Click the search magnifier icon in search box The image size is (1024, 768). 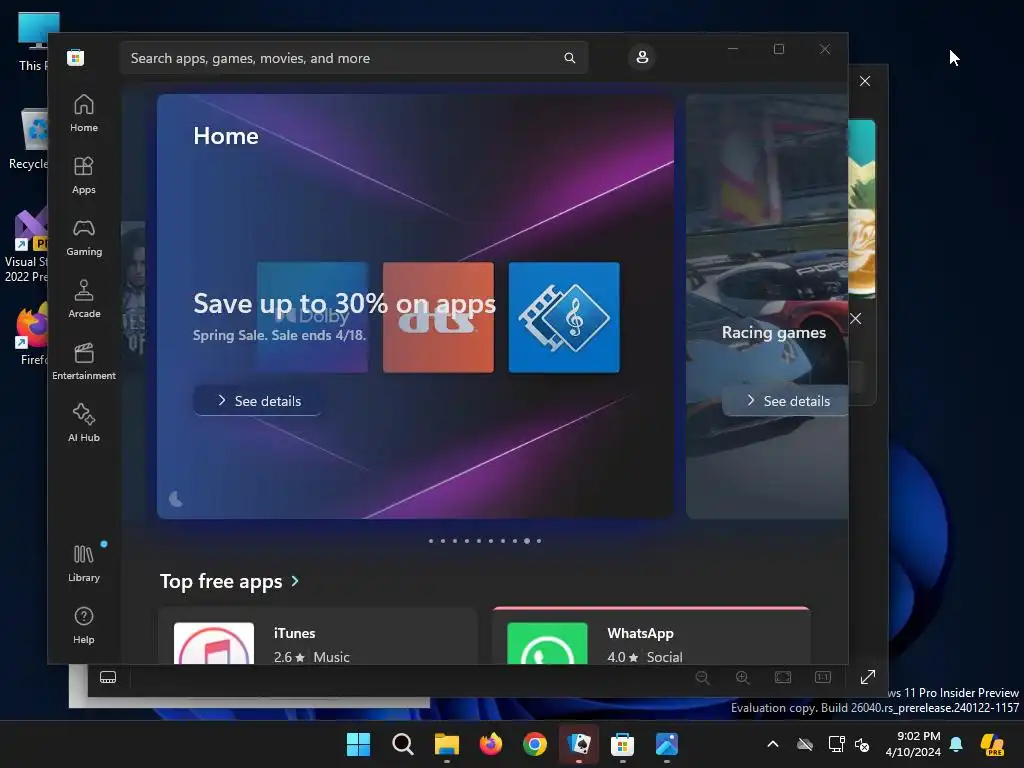click(x=569, y=58)
